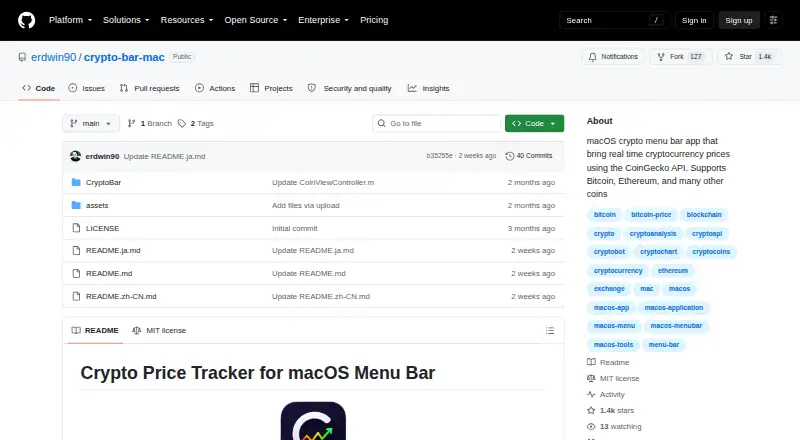800x440 pixels.
Task: Click the eye icon beside 13 watching
Action: pos(591,427)
